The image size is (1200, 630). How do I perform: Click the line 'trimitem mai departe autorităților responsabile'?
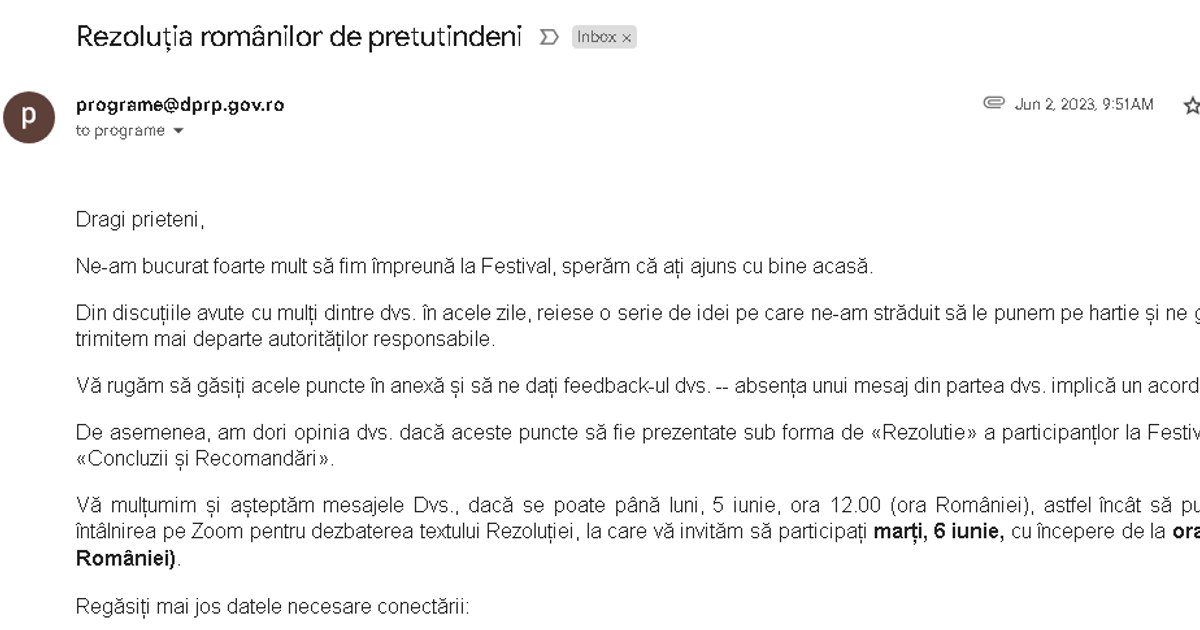pyautogui.click(x=284, y=339)
